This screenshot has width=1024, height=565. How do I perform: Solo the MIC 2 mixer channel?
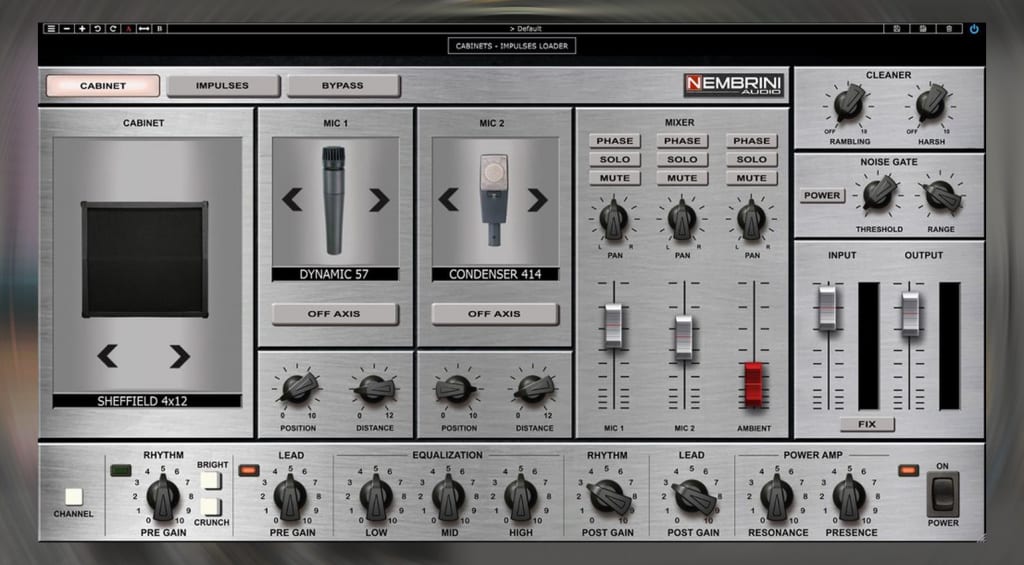[x=682, y=159]
